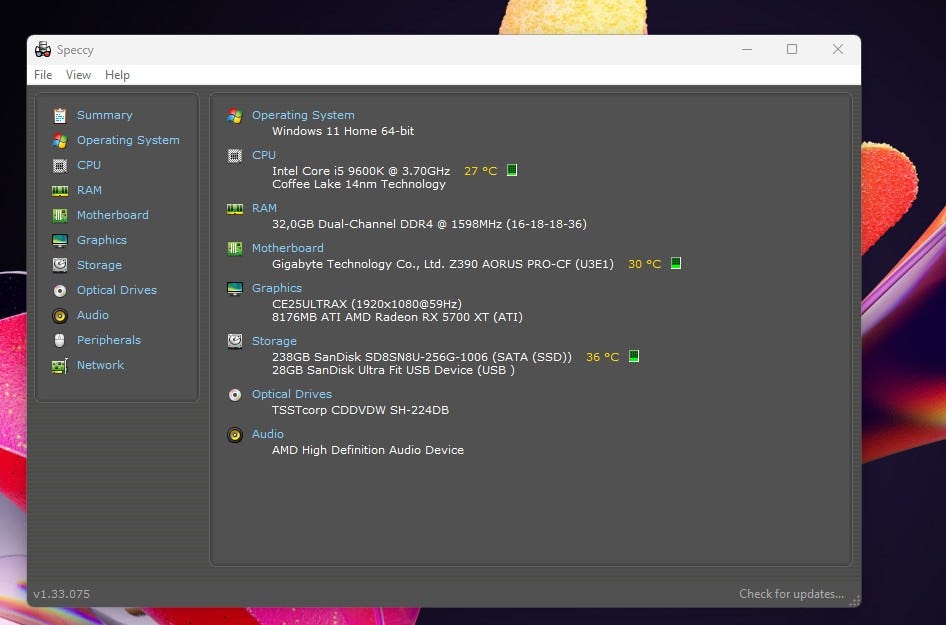Open the File menu
946x625 pixels.
tap(43, 75)
